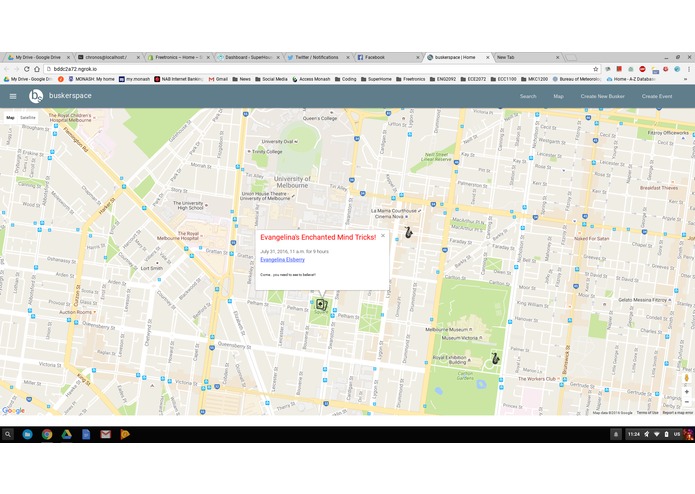The image size is (695, 494).
Task: Go to browser home page
Action: tap(37, 69)
